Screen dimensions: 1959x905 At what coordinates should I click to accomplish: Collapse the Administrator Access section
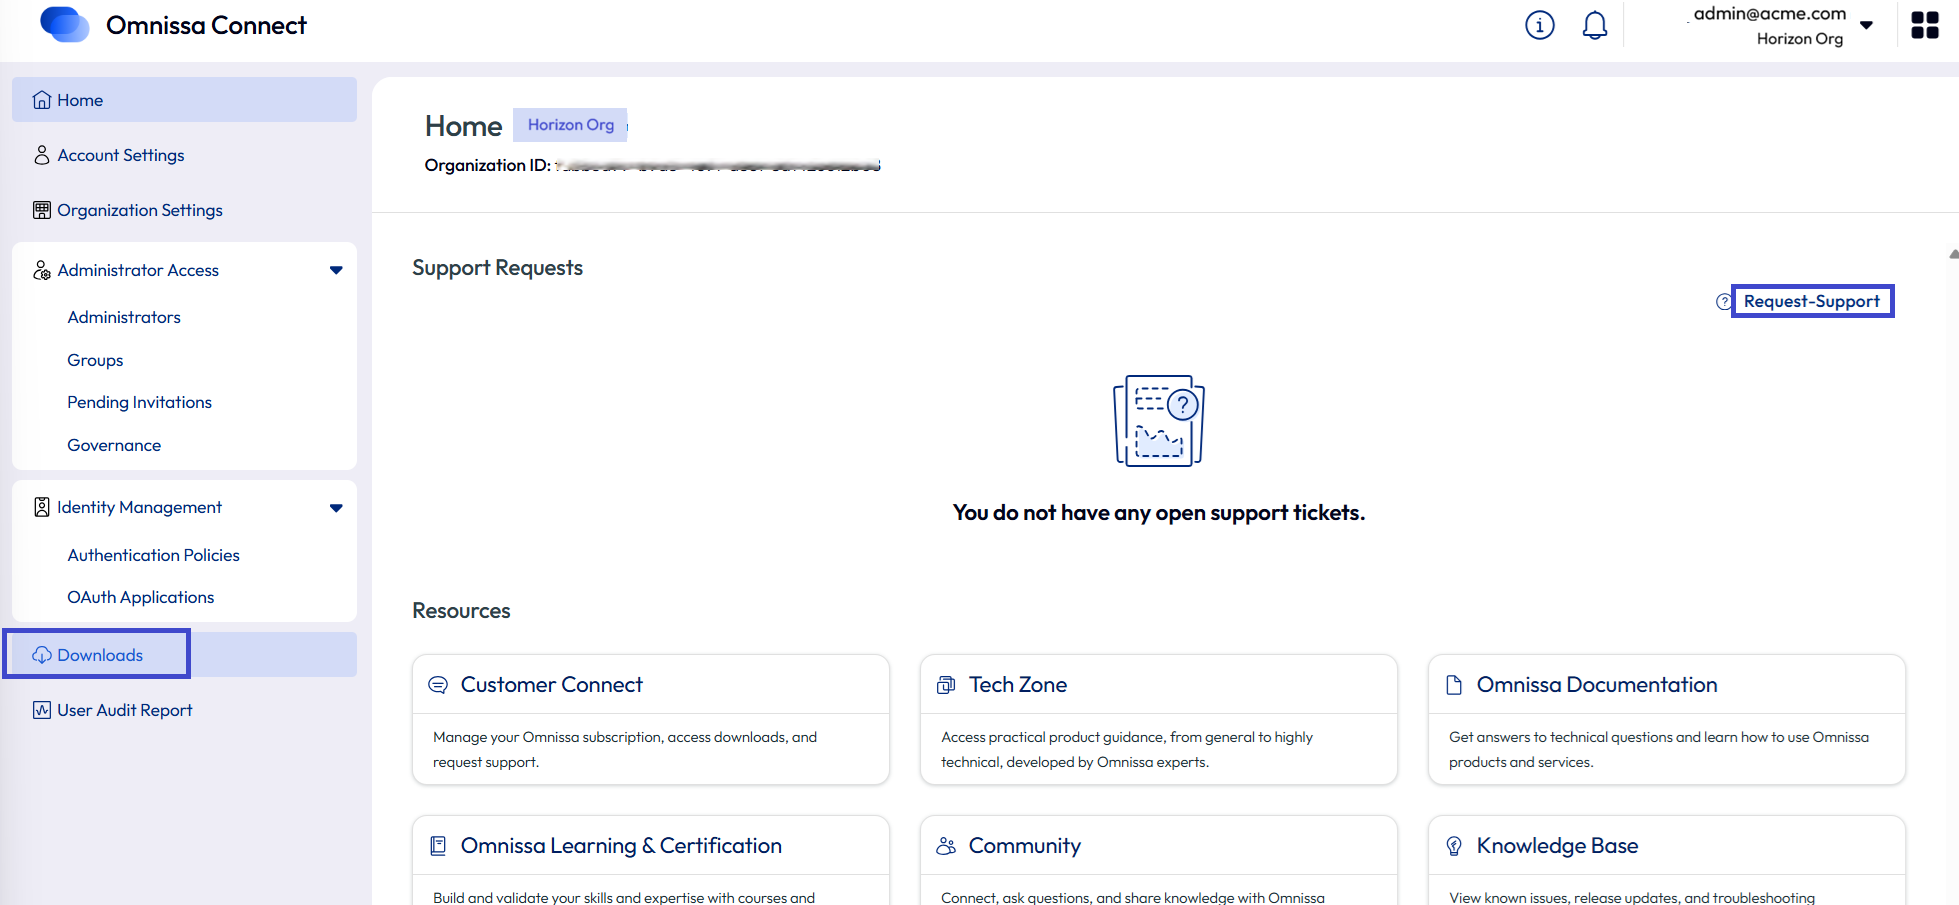(x=336, y=270)
